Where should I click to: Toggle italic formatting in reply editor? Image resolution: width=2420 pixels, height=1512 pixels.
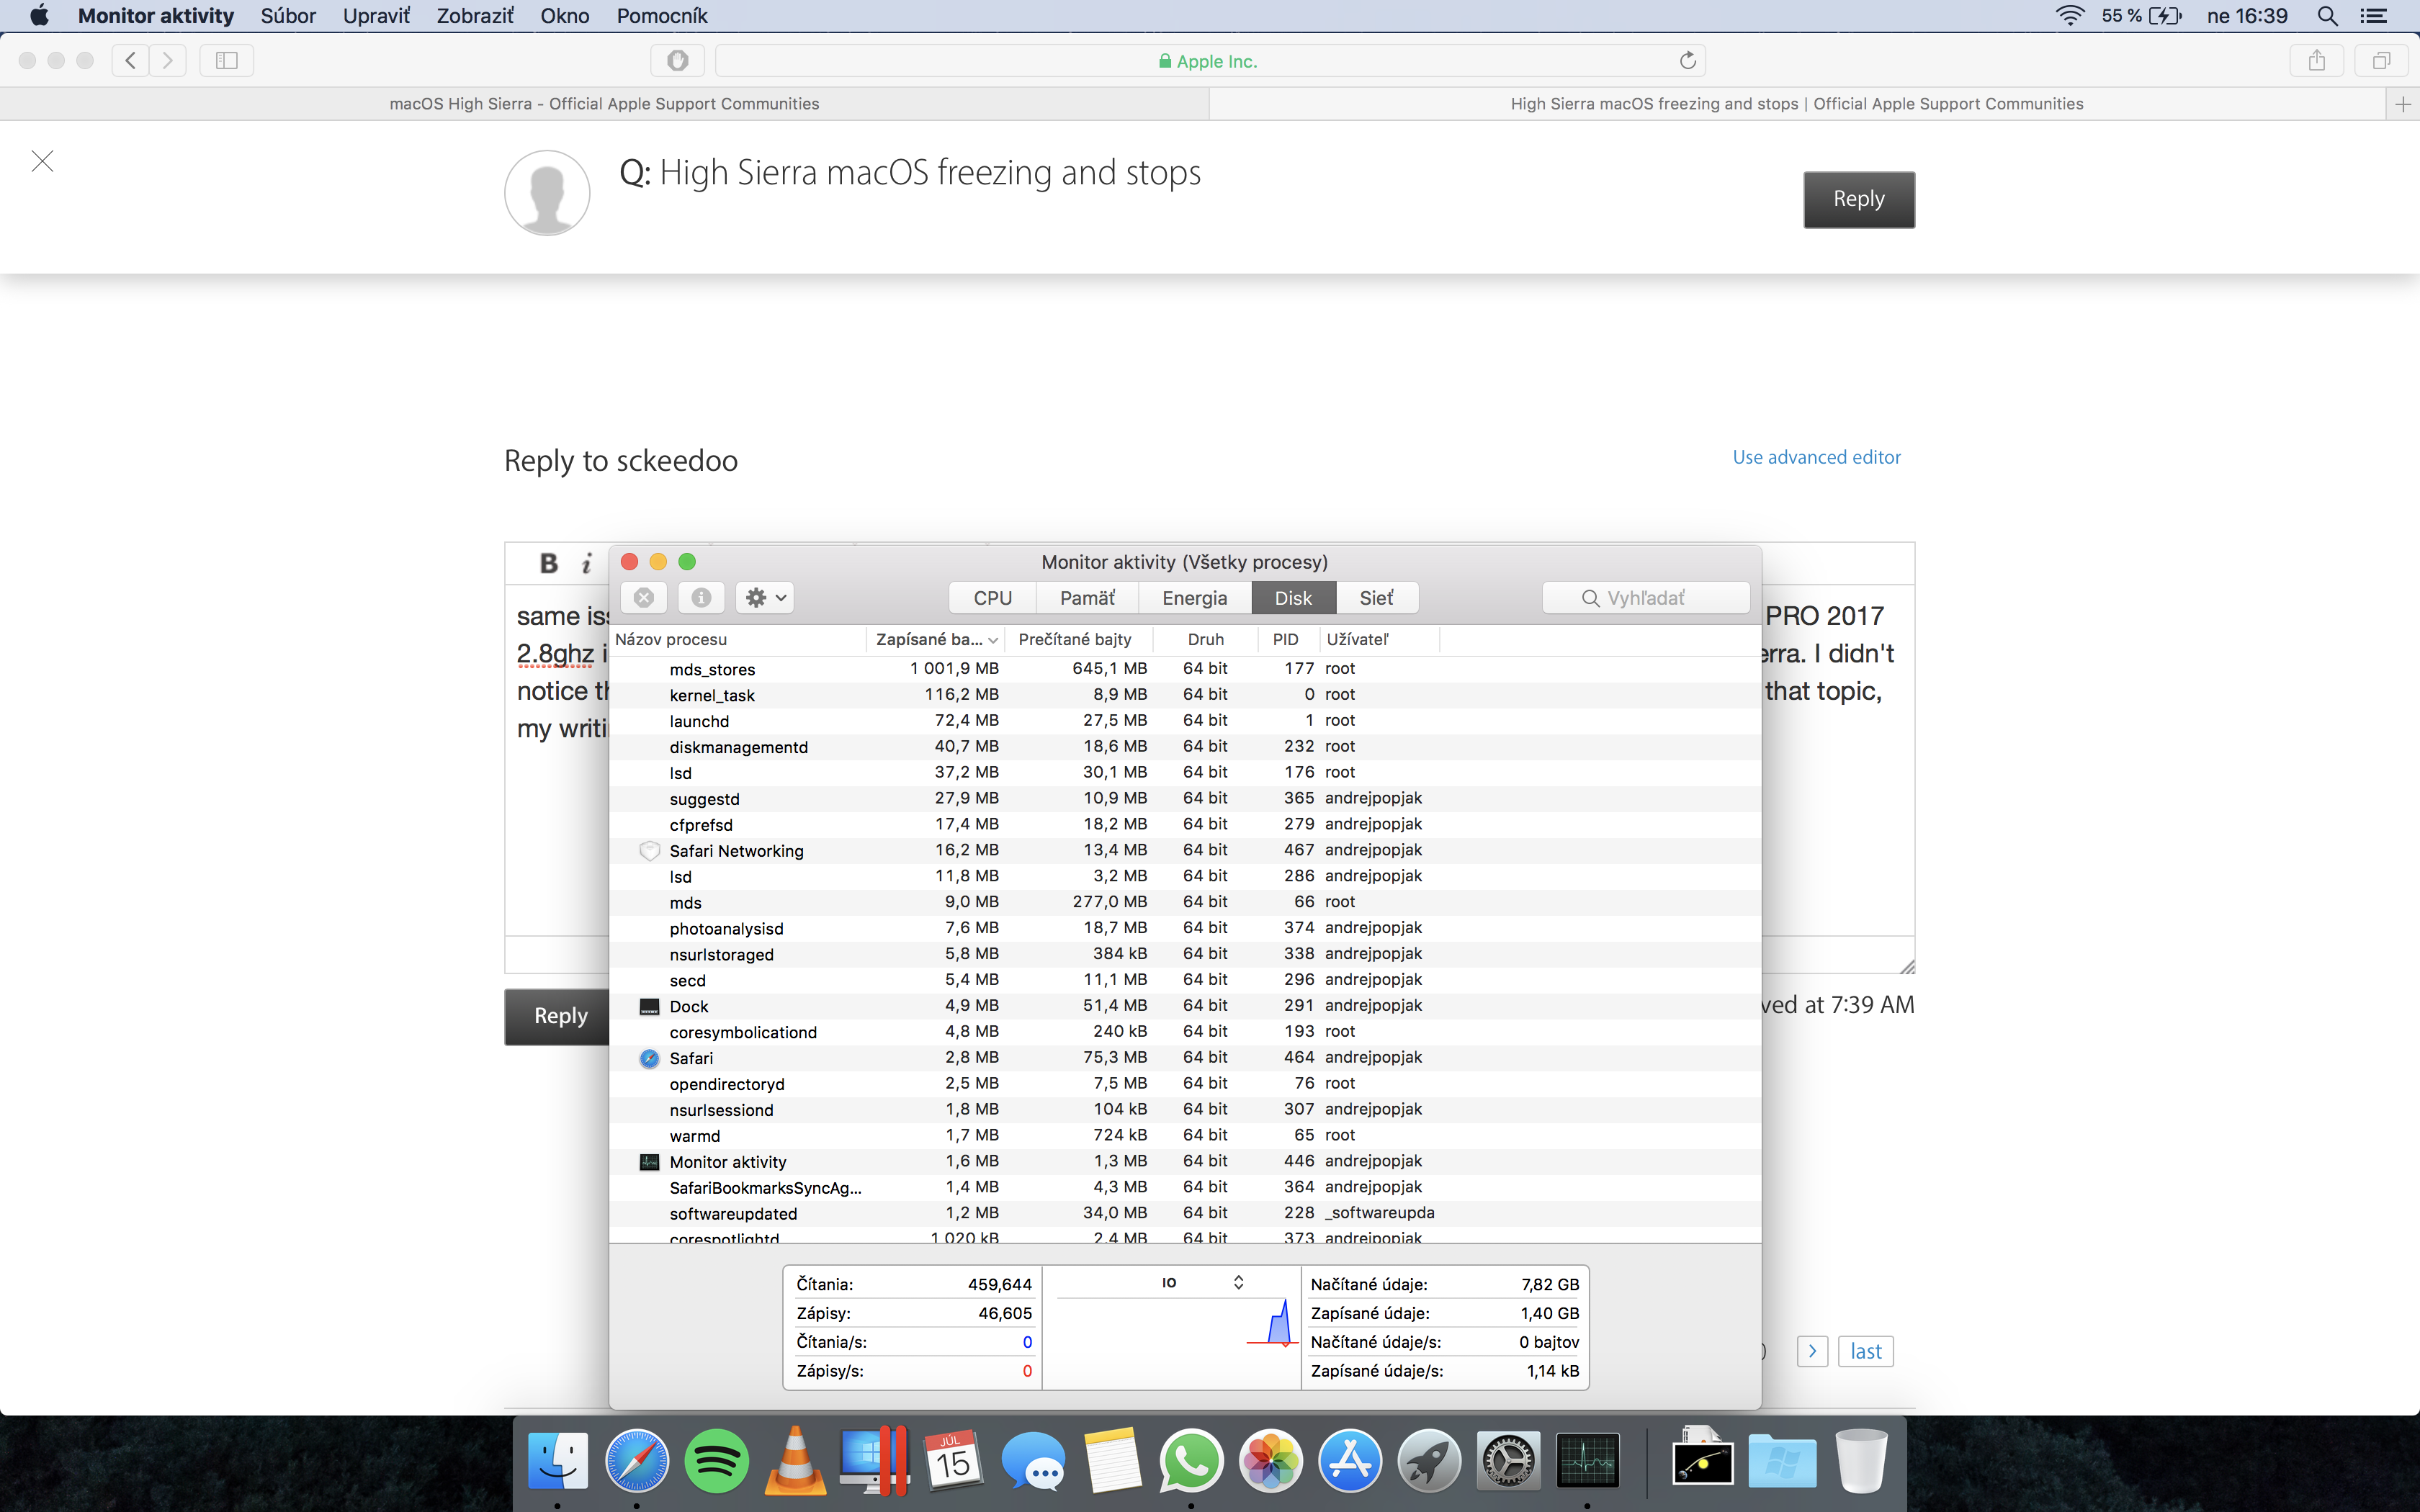pyautogui.click(x=587, y=564)
